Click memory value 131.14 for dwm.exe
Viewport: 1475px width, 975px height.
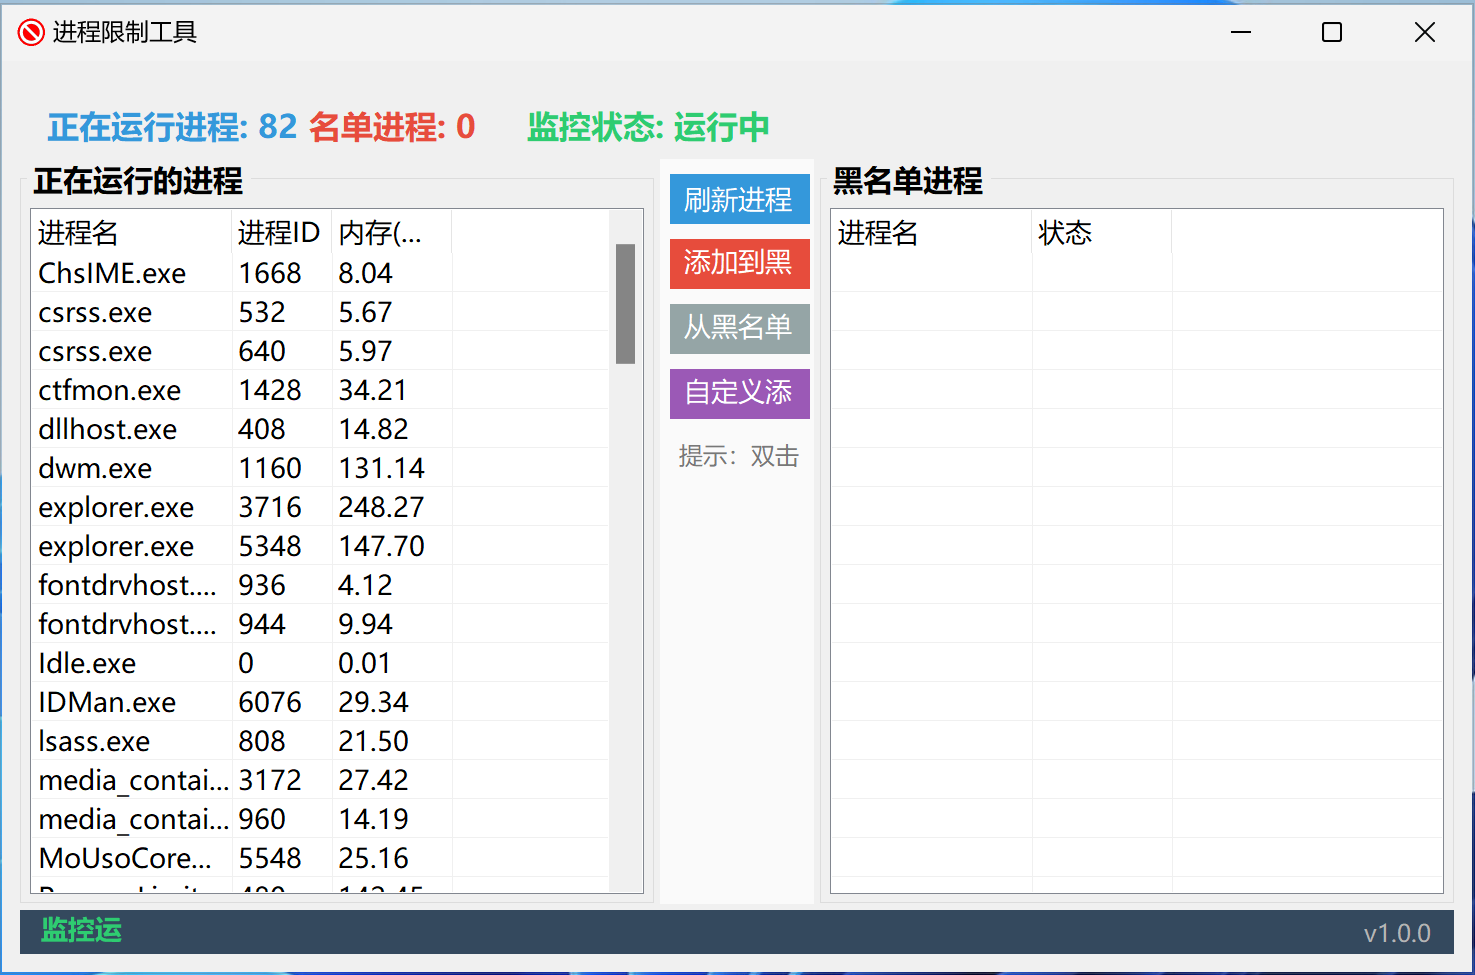tap(381, 468)
